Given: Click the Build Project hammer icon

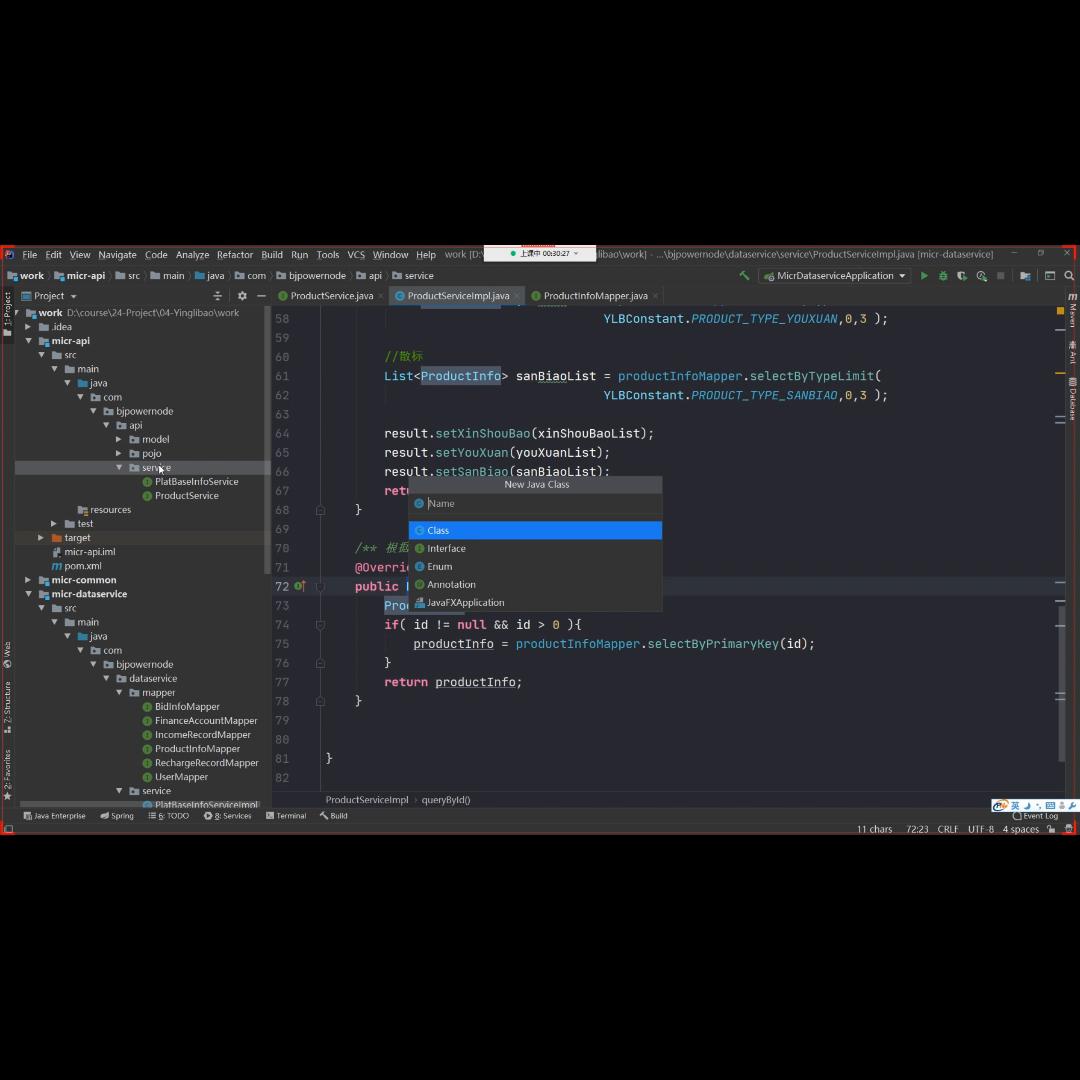Looking at the screenshot, I should pyautogui.click(x=744, y=276).
